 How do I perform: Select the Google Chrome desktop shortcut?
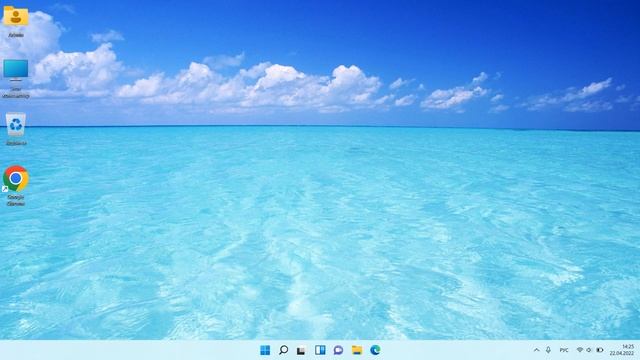(x=16, y=185)
